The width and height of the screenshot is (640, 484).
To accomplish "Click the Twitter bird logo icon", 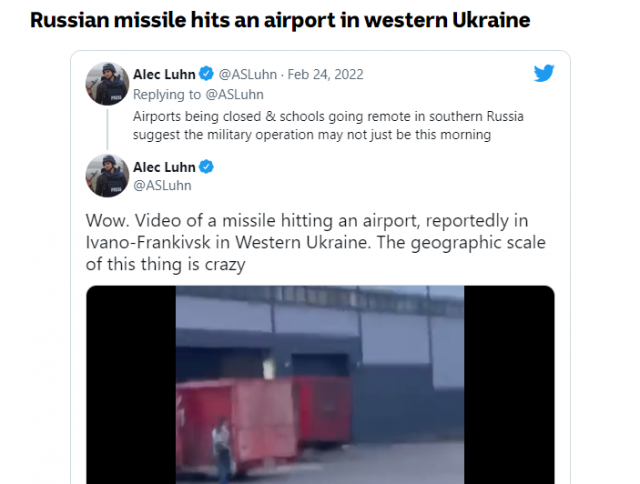I will click(544, 73).
